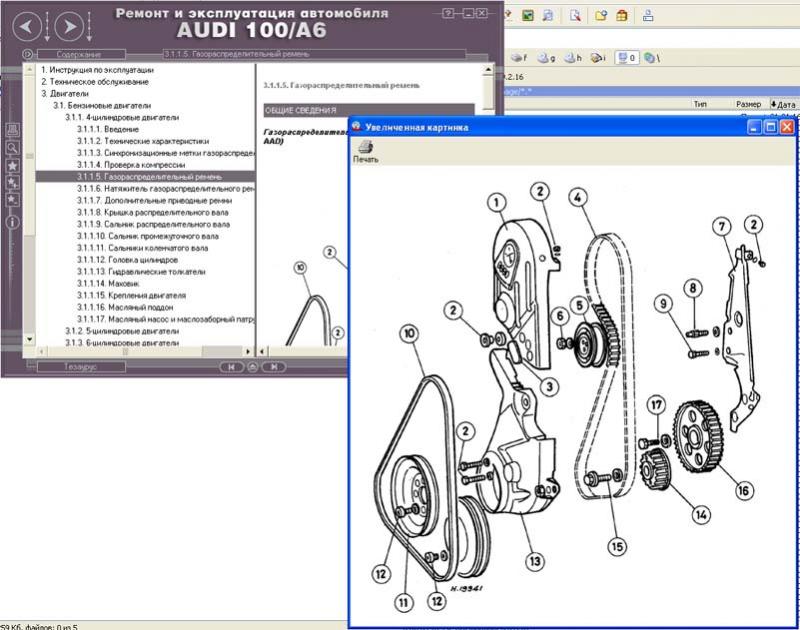Maximize the Увеличенная картинка window
800x630 pixels.
[770, 127]
